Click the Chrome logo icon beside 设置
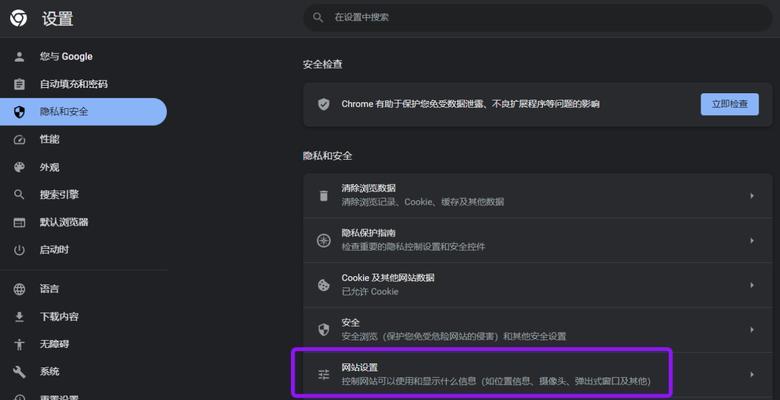 [19, 18]
